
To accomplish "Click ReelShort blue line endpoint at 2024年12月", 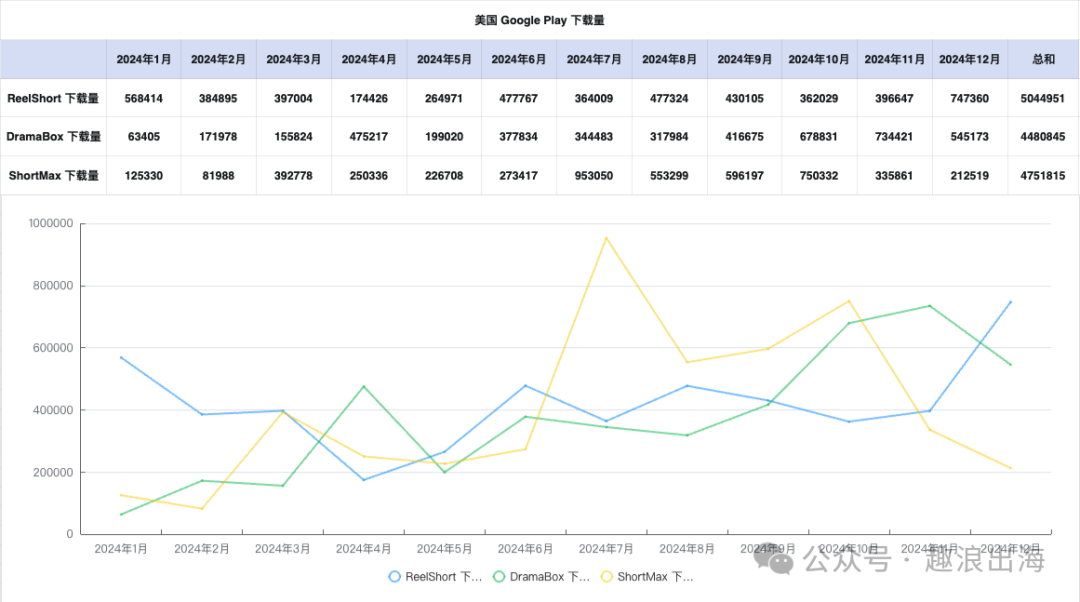I will [1010, 302].
